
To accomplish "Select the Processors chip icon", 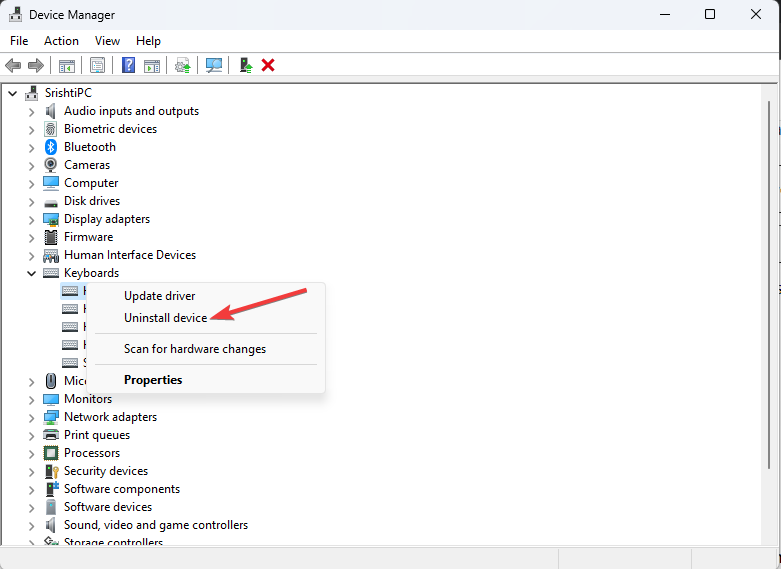I will pos(51,453).
